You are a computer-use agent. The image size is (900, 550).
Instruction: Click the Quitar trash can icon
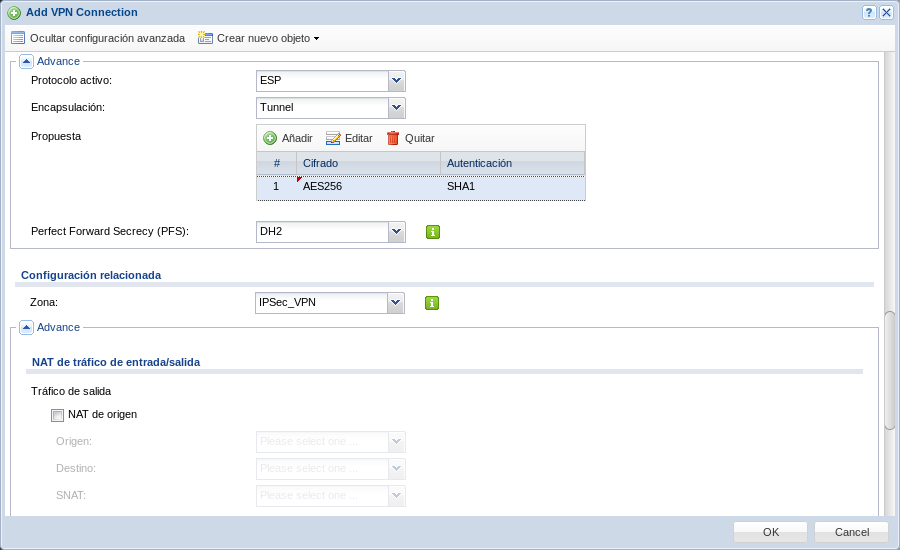point(393,138)
